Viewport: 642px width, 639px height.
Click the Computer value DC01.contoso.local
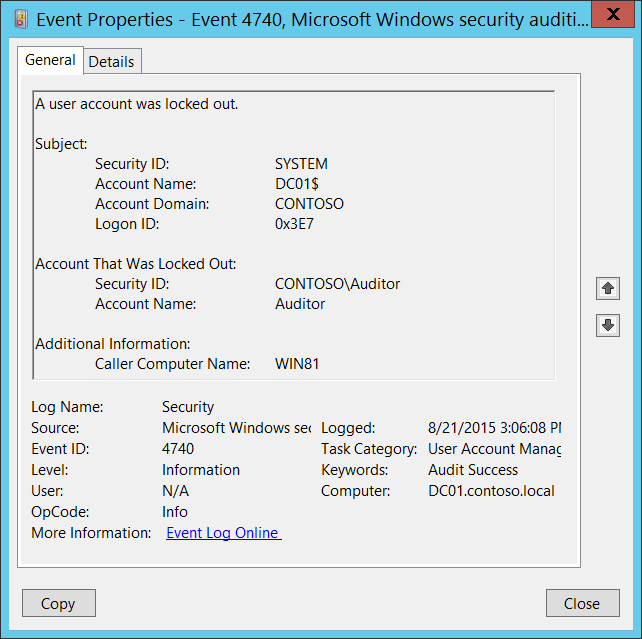[x=491, y=491]
